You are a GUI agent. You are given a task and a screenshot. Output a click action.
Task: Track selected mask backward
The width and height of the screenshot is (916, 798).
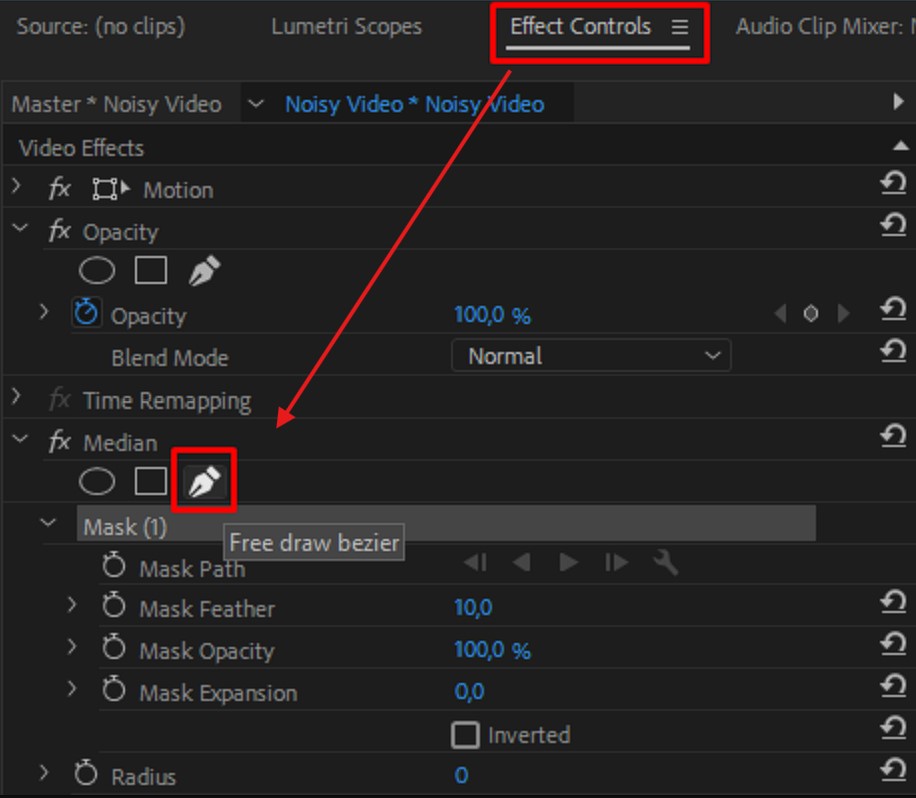tap(522, 563)
